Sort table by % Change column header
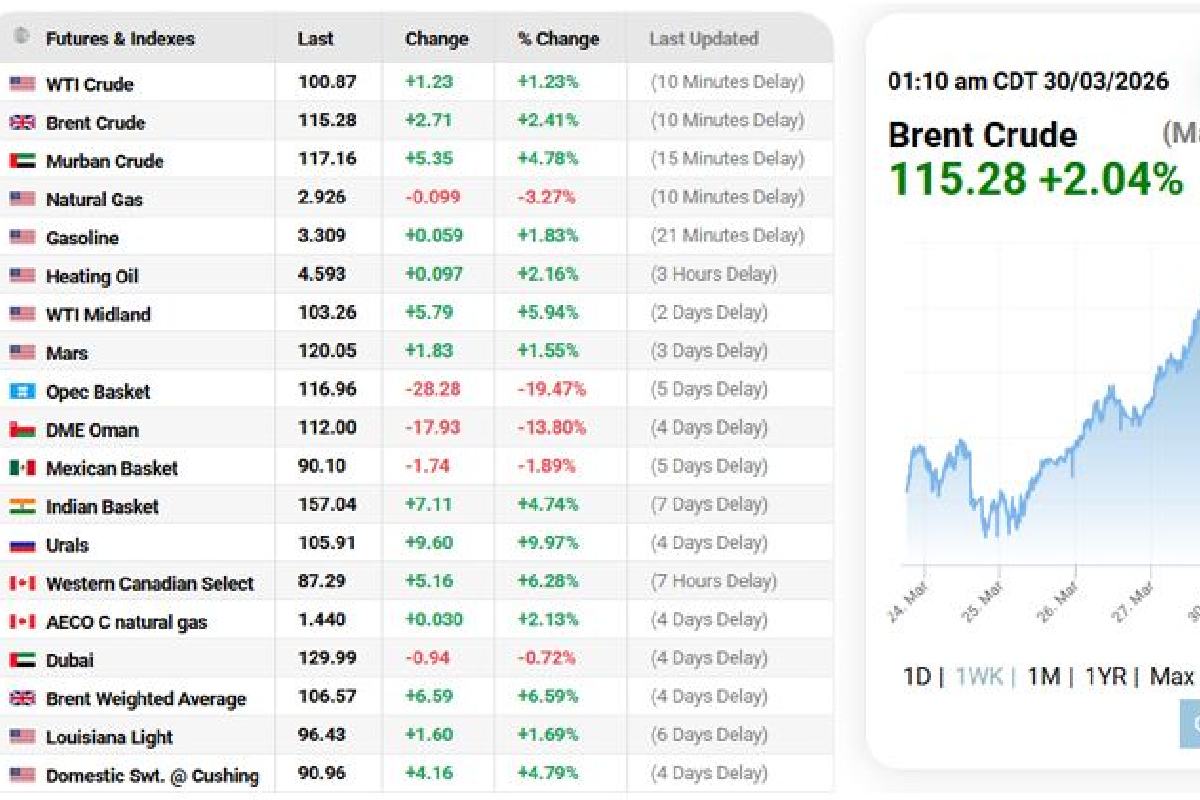The height and width of the screenshot is (800, 1200). click(558, 39)
